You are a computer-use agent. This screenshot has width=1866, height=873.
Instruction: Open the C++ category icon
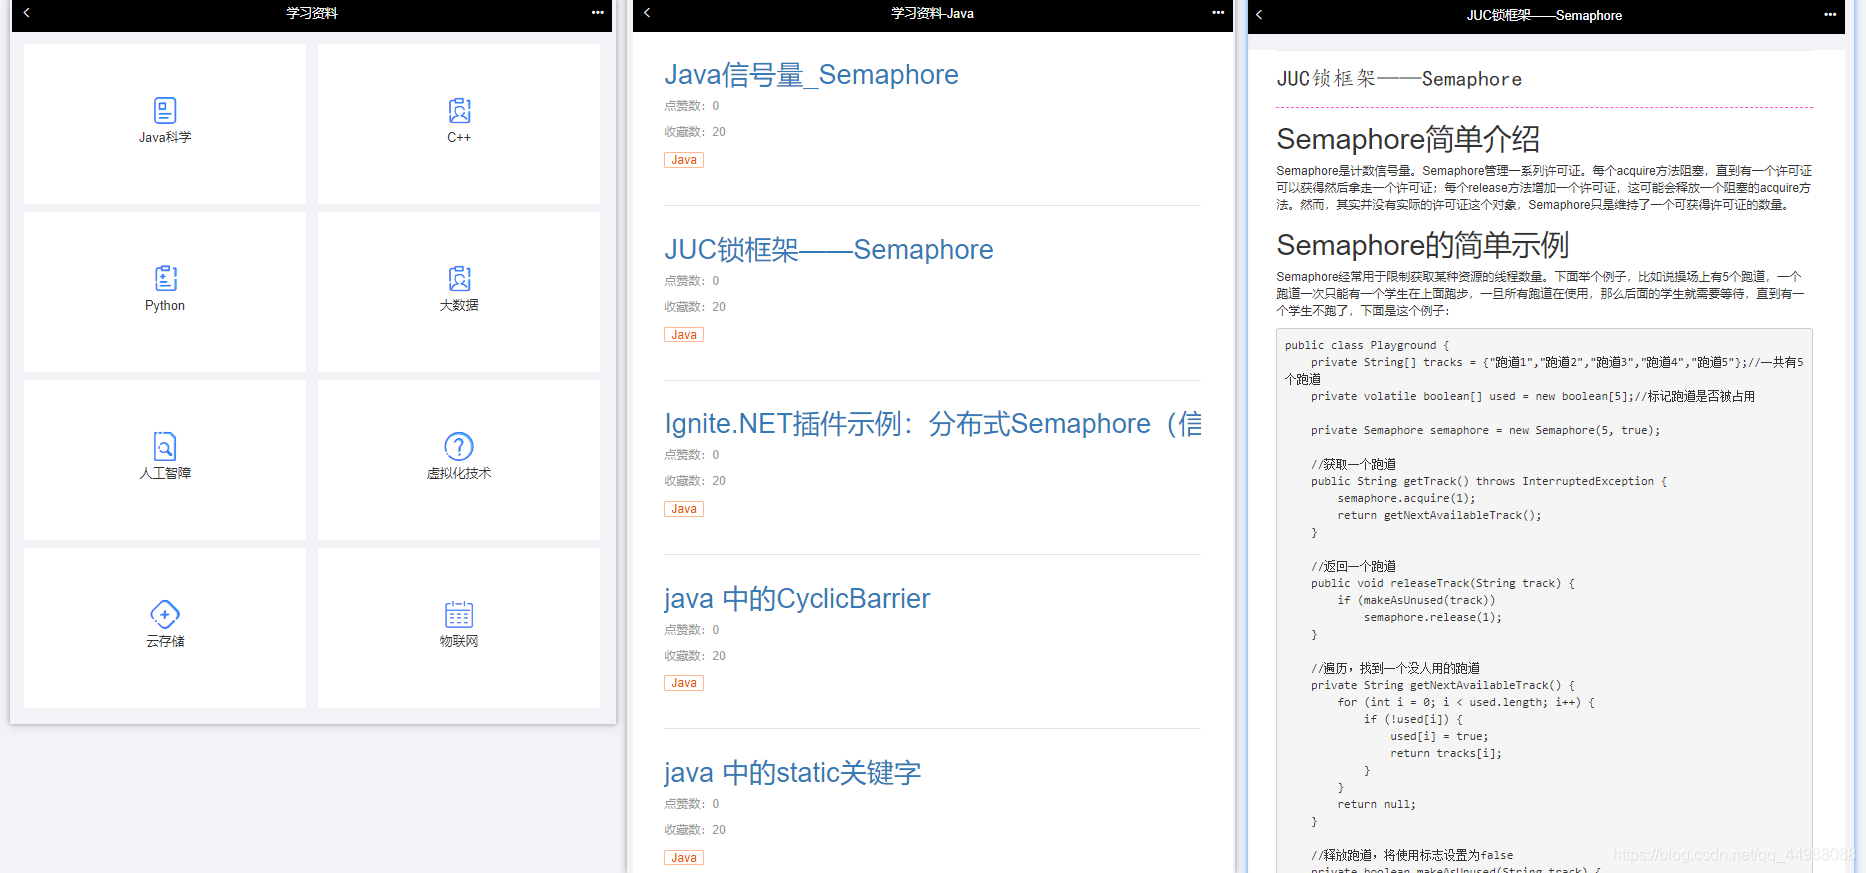(459, 110)
